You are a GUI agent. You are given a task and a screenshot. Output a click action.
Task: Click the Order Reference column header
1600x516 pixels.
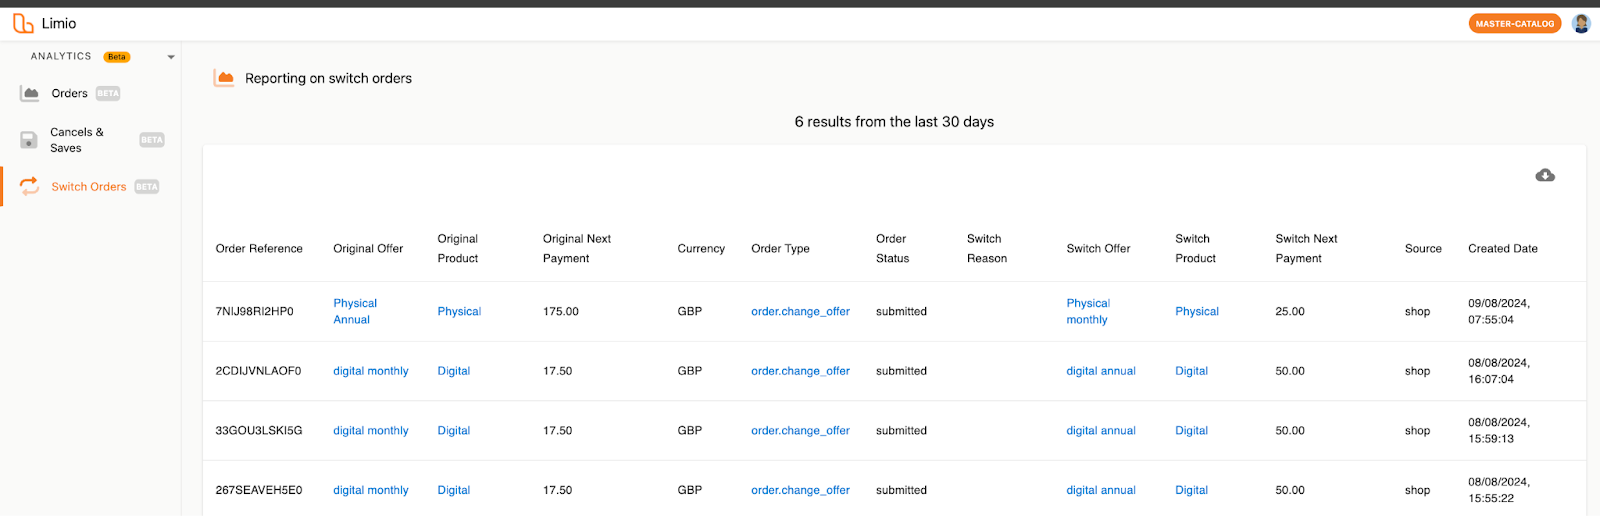point(259,248)
